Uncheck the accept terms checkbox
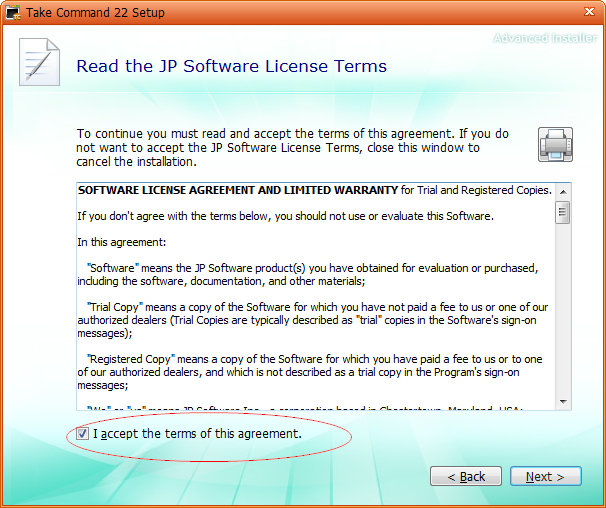 [82, 434]
